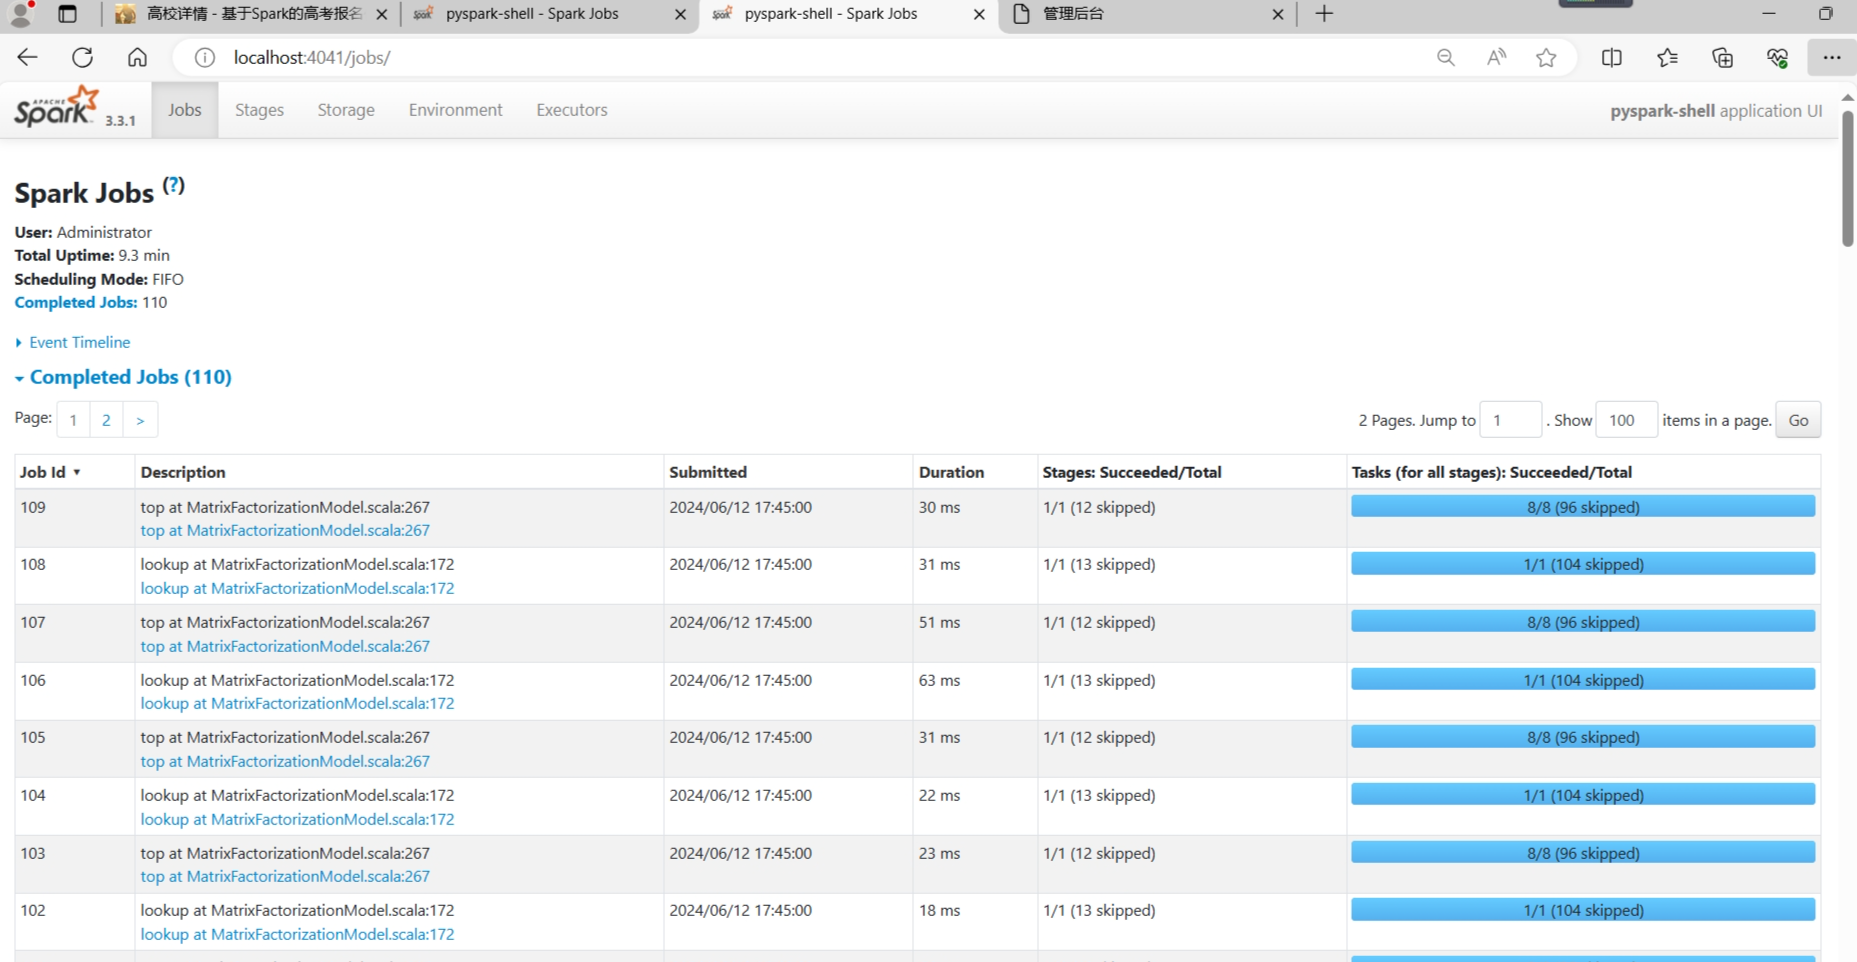Open the Storage navigation tab
1857x962 pixels.
click(346, 110)
